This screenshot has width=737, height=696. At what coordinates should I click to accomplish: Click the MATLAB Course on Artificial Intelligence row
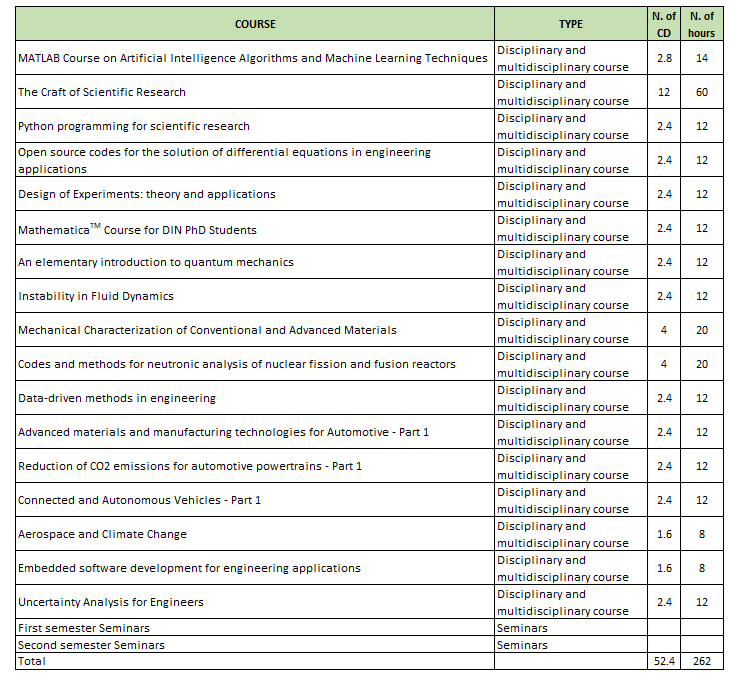[253, 58]
